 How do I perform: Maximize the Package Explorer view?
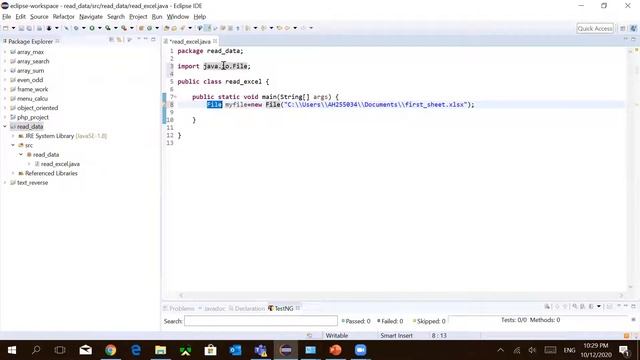click(153, 39)
